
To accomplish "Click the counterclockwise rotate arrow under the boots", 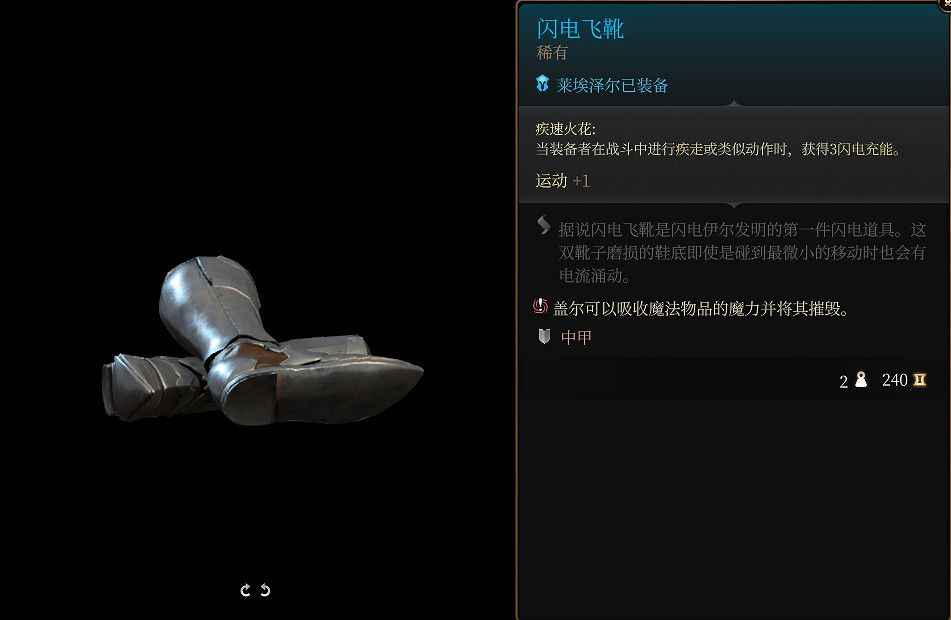I will coord(265,590).
